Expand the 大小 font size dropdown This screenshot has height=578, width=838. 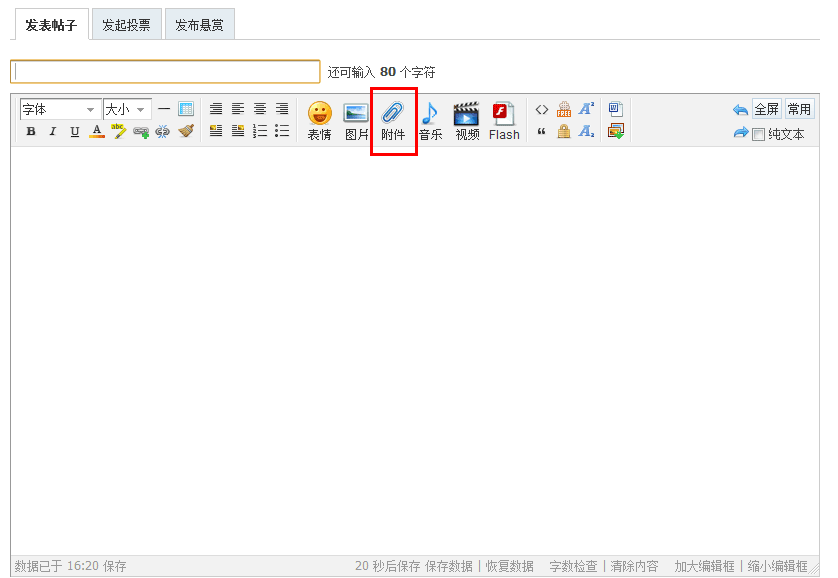127,109
